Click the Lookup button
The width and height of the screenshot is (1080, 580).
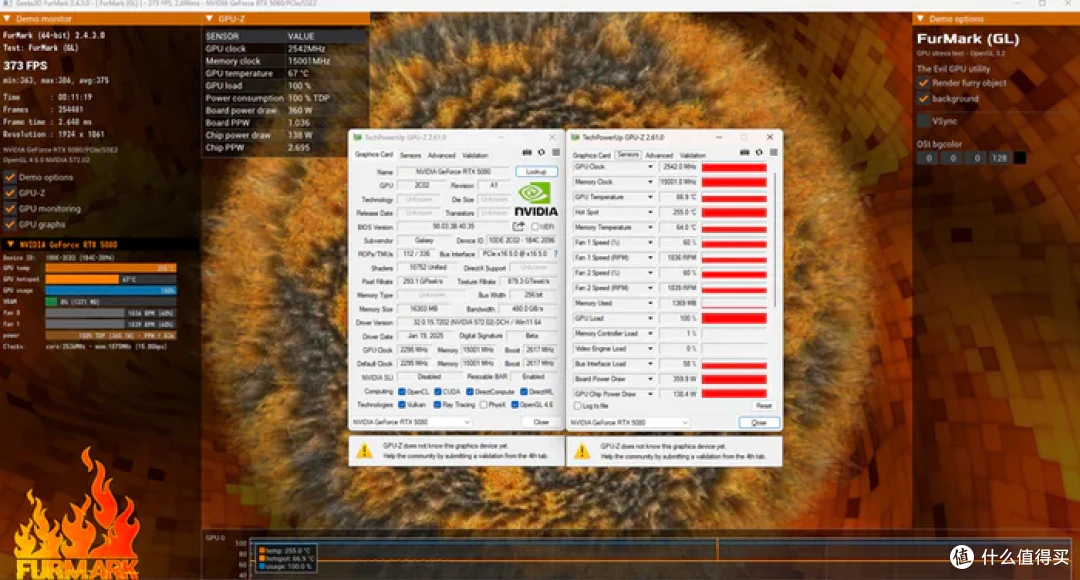pyautogui.click(x=536, y=172)
